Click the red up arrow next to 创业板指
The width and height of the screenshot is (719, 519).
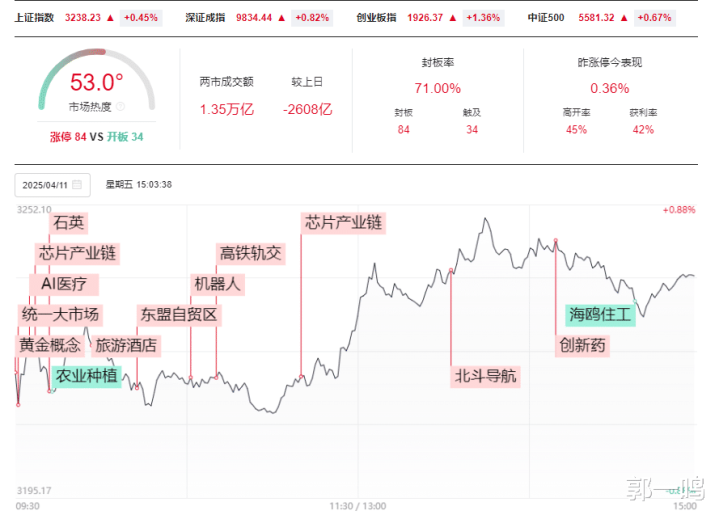click(453, 18)
